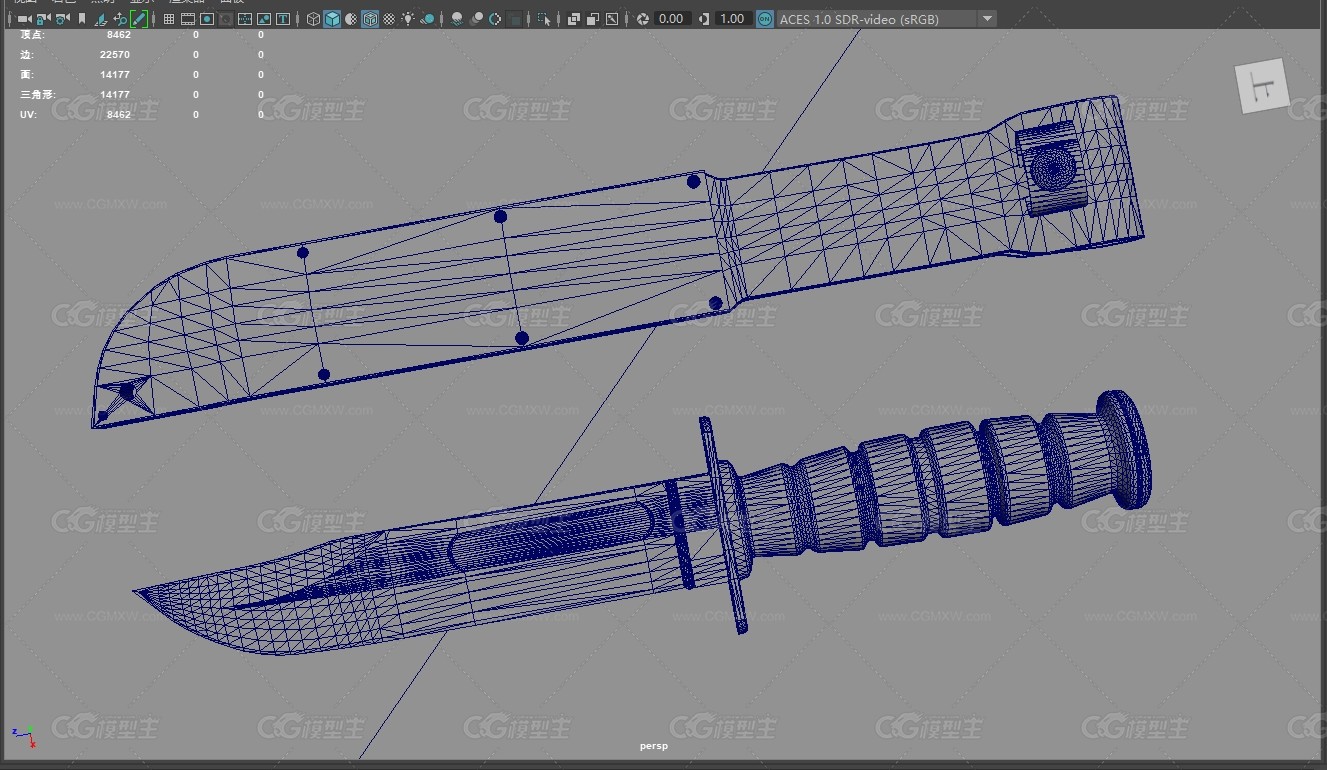
Task: Enable the Textured checker sphere icon
Action: tap(390, 18)
